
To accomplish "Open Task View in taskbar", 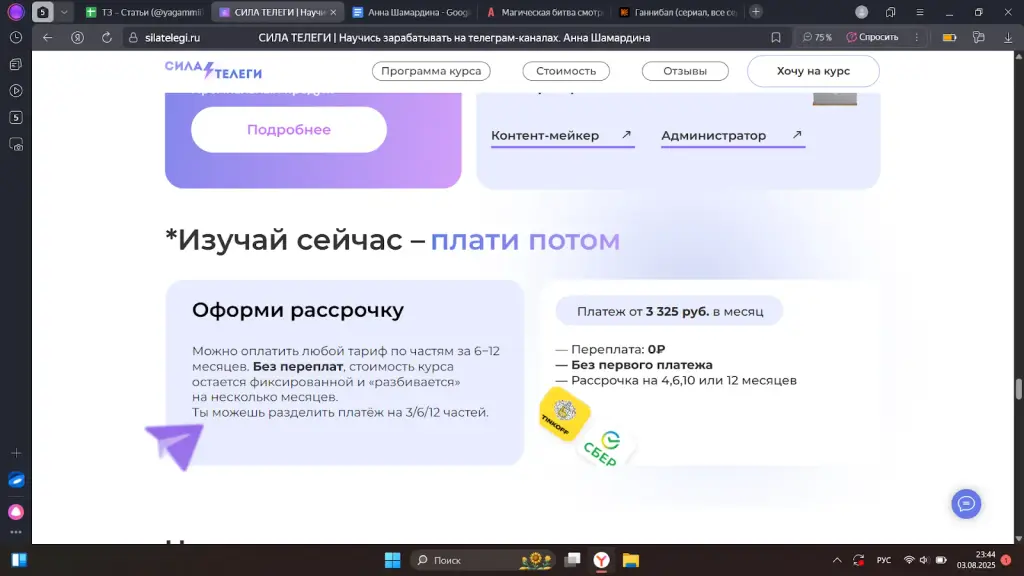I will coord(573,560).
